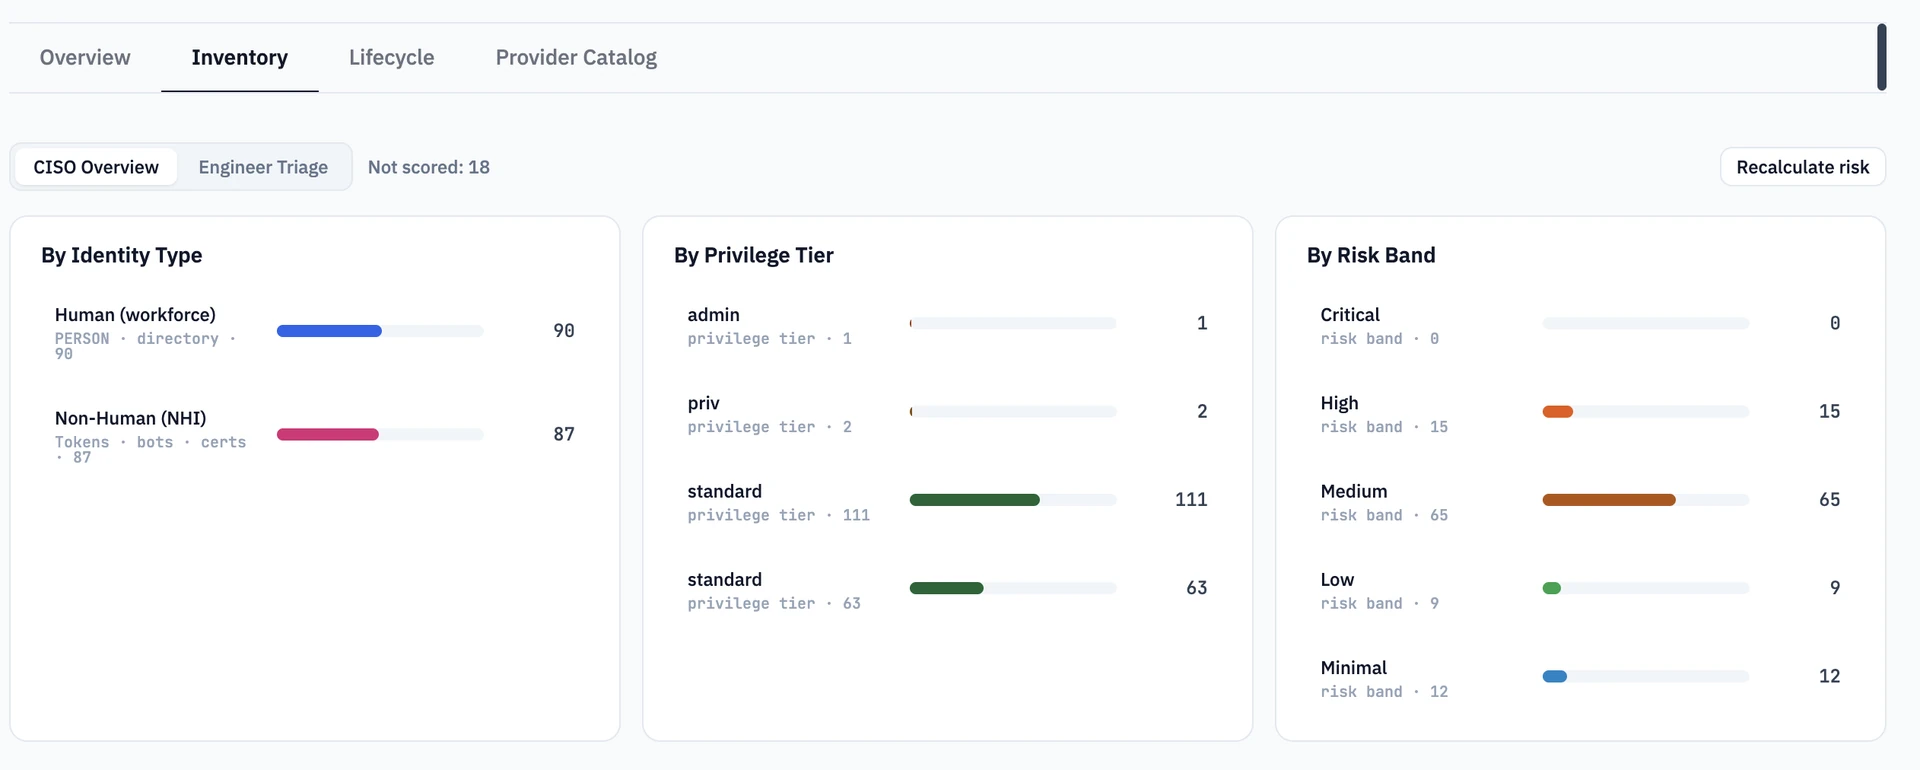Select the Non-Human (NHI) row label
1920x770 pixels.
(x=131, y=418)
